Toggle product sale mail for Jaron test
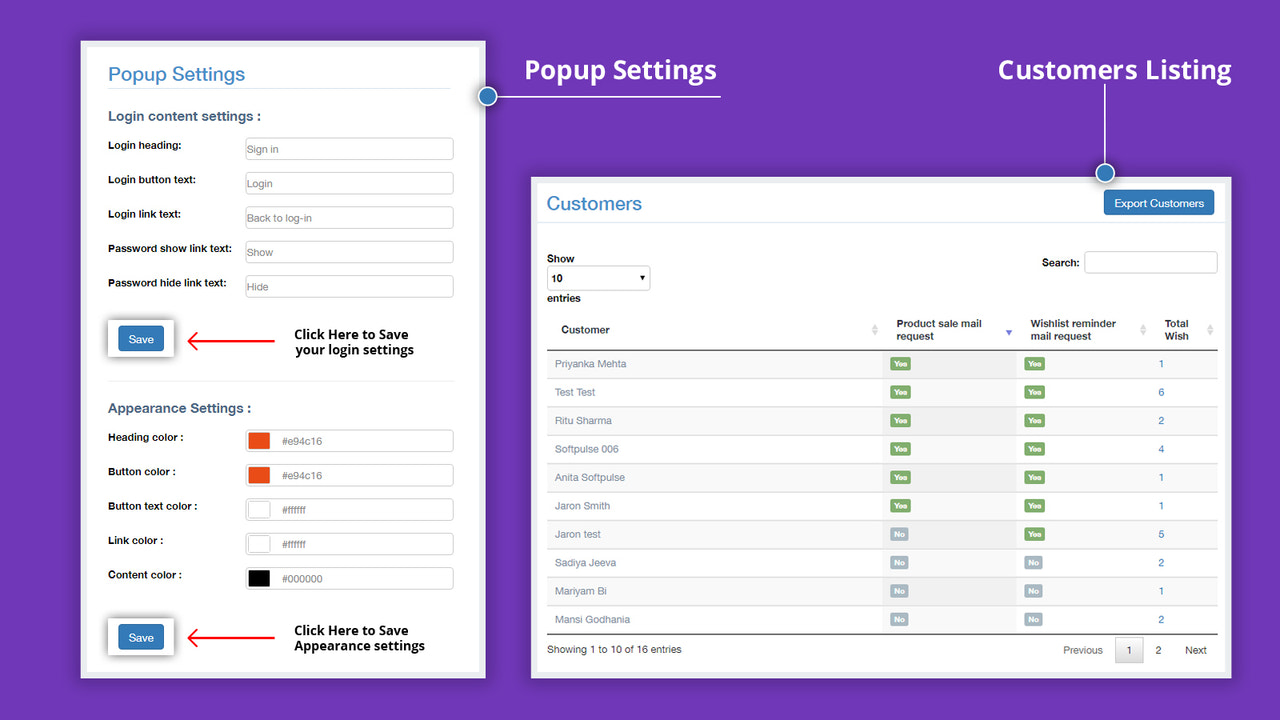The height and width of the screenshot is (720, 1280). [x=900, y=534]
